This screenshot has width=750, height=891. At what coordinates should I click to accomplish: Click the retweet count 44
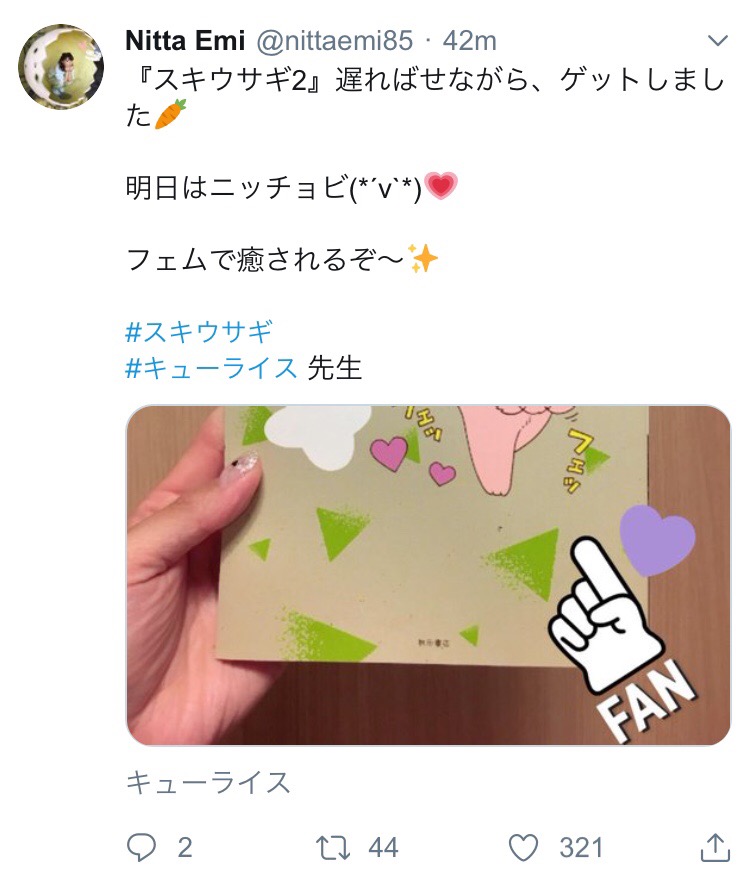pos(383,847)
